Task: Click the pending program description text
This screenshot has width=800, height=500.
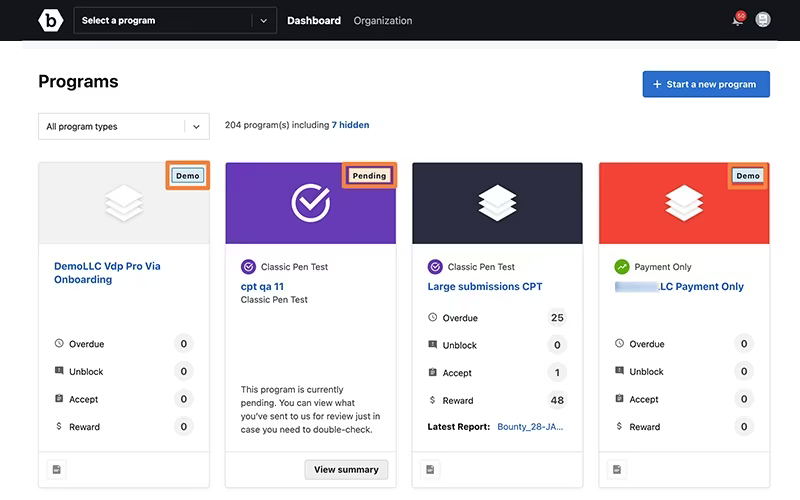Action: coord(310,409)
